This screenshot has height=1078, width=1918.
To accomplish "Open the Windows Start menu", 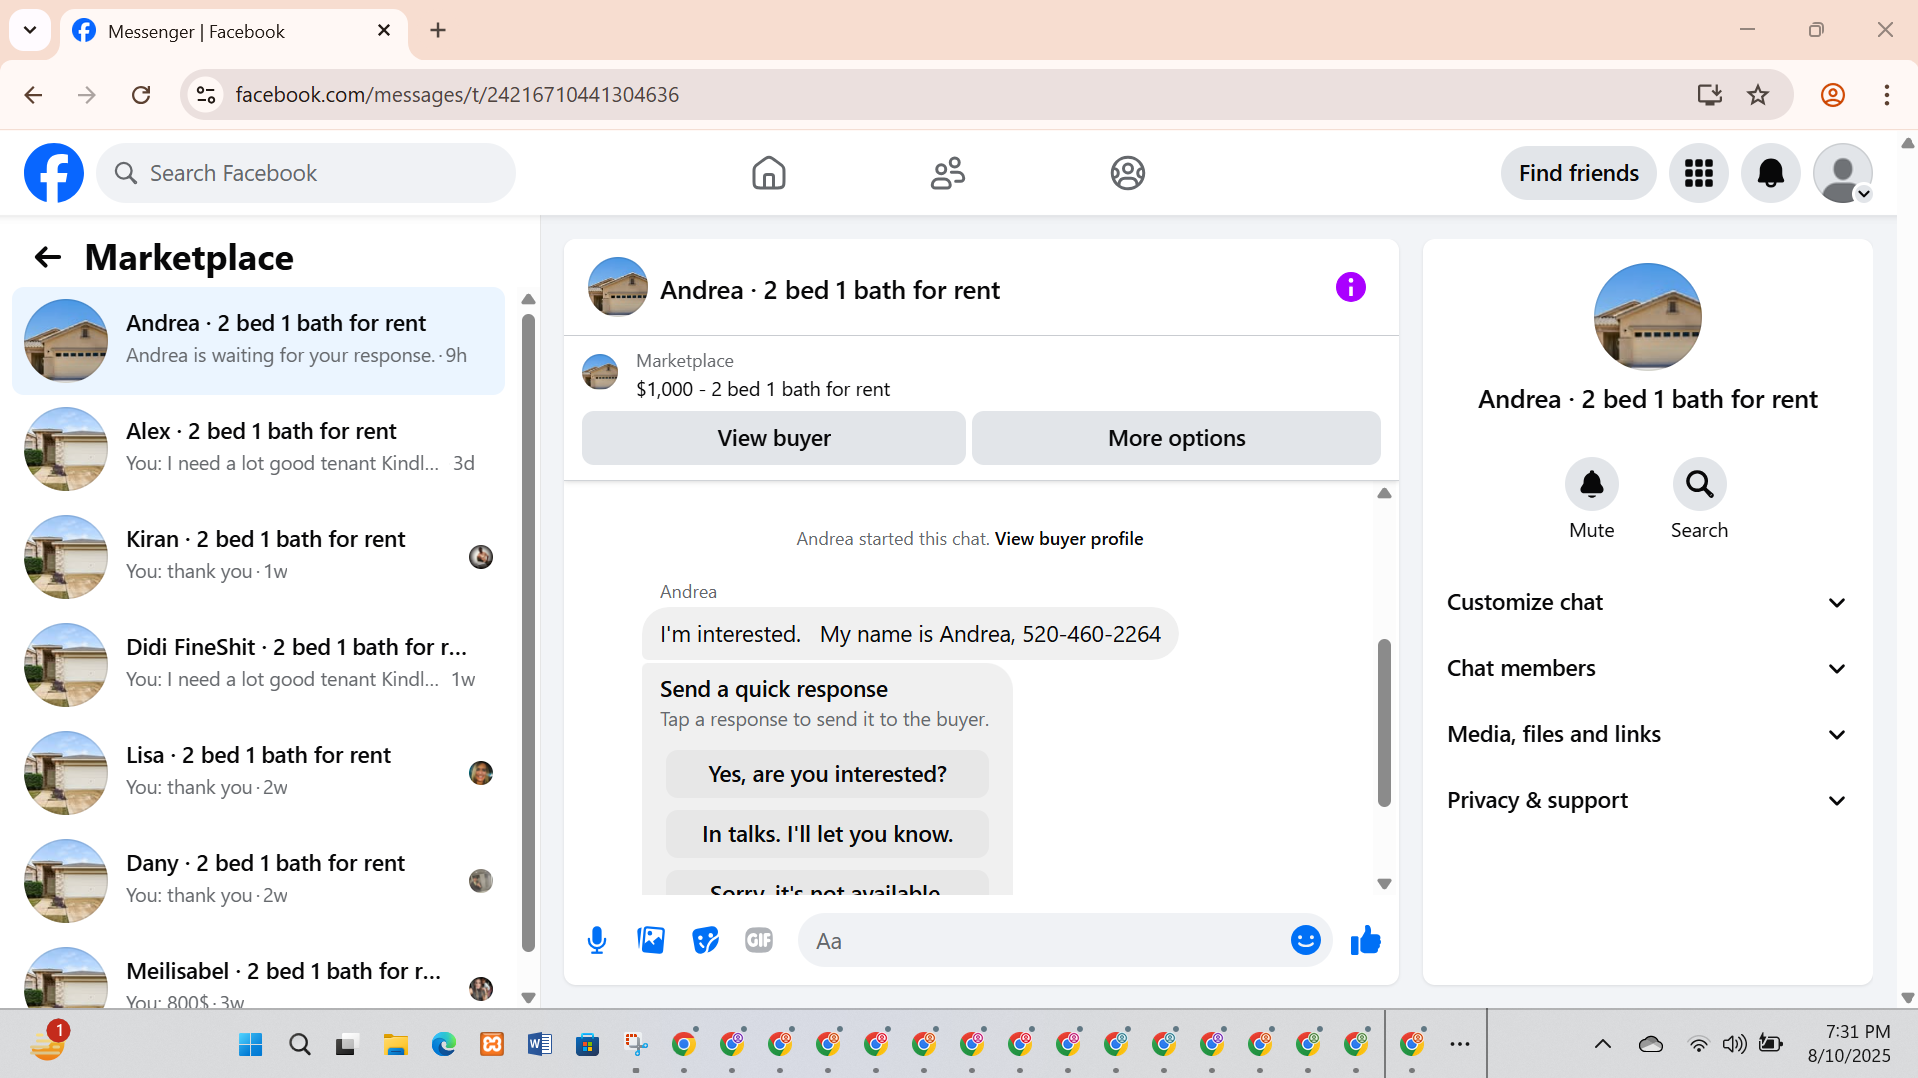I will [250, 1045].
